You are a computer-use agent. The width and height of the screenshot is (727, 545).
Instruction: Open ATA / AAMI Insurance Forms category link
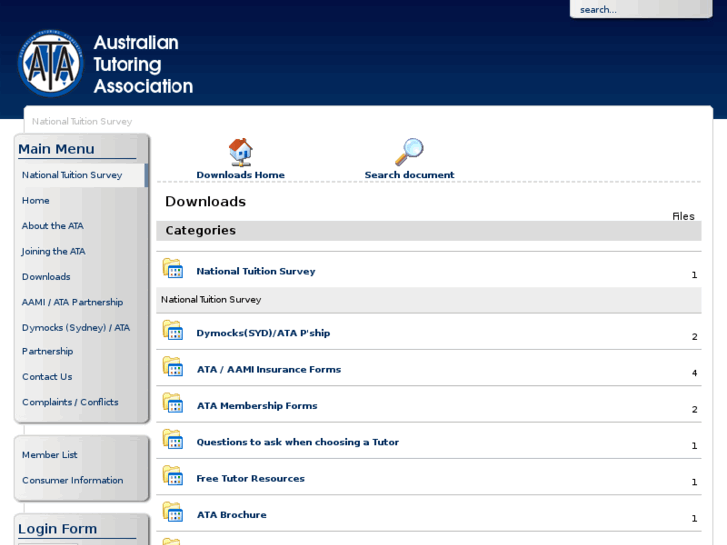click(268, 370)
